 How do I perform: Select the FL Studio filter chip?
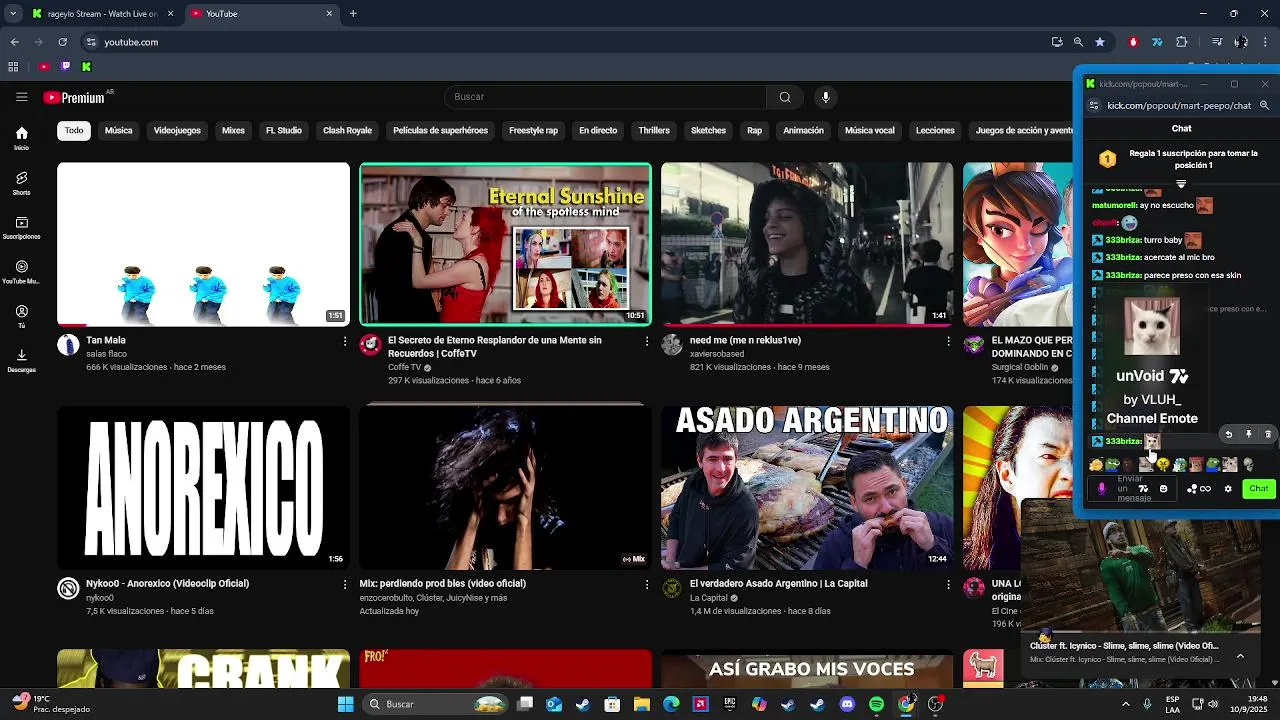click(x=283, y=130)
